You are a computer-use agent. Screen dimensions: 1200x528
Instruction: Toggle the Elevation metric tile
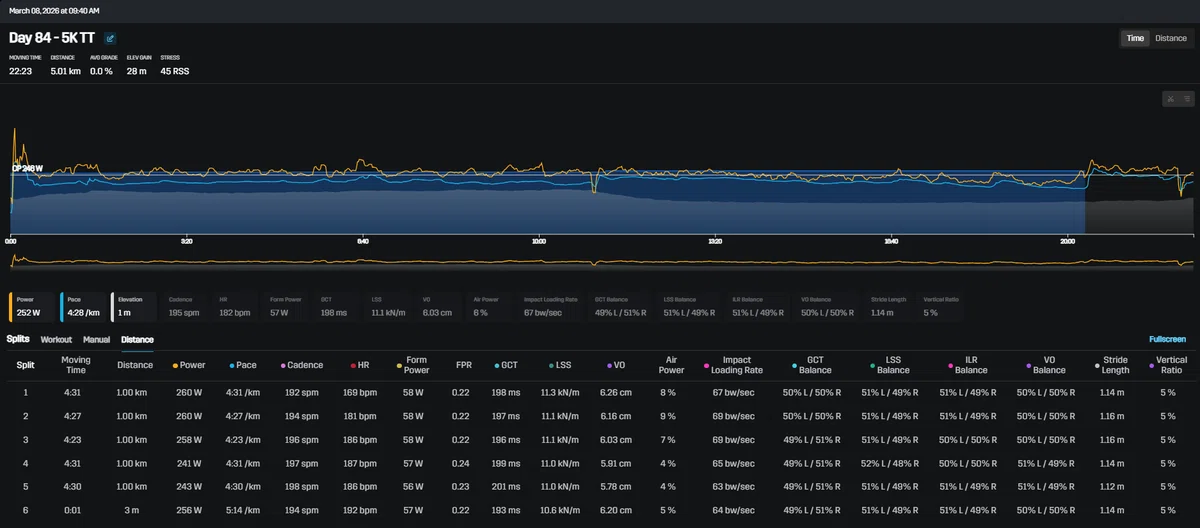click(134, 307)
